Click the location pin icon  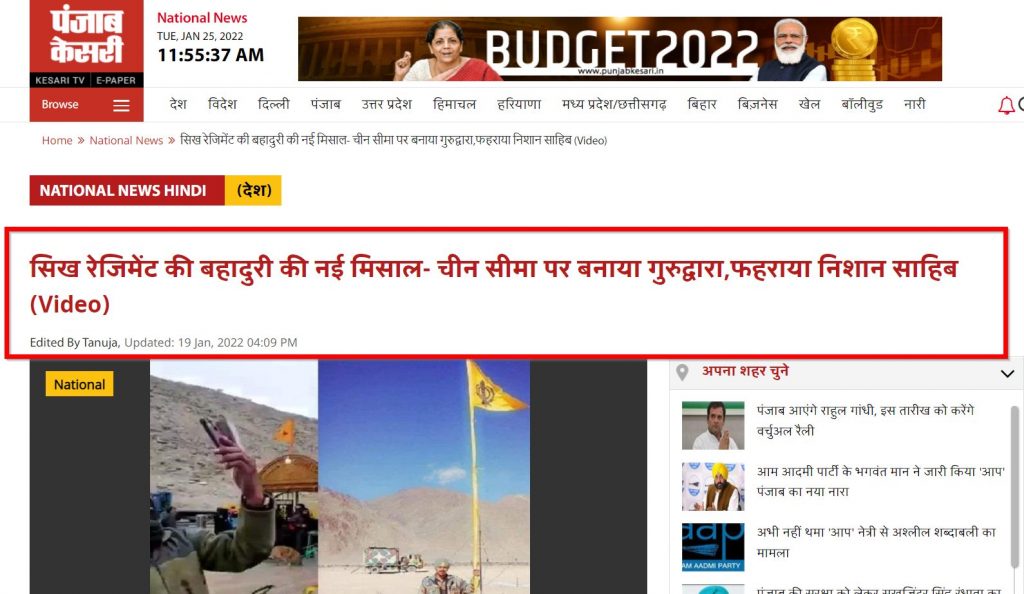(x=682, y=373)
